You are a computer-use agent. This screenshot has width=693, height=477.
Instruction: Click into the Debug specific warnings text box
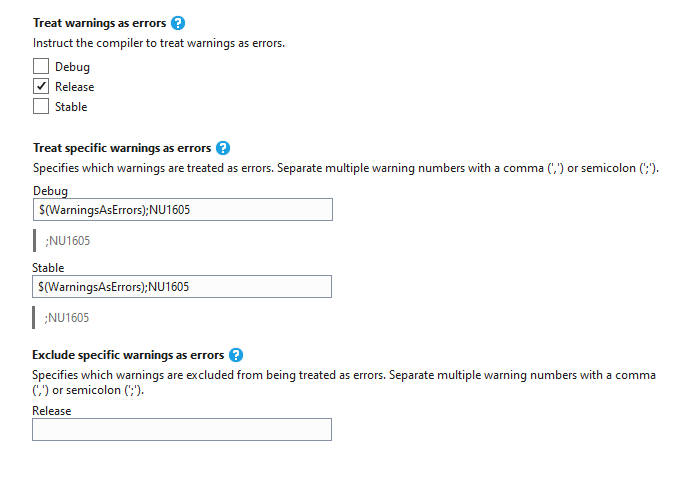click(183, 210)
